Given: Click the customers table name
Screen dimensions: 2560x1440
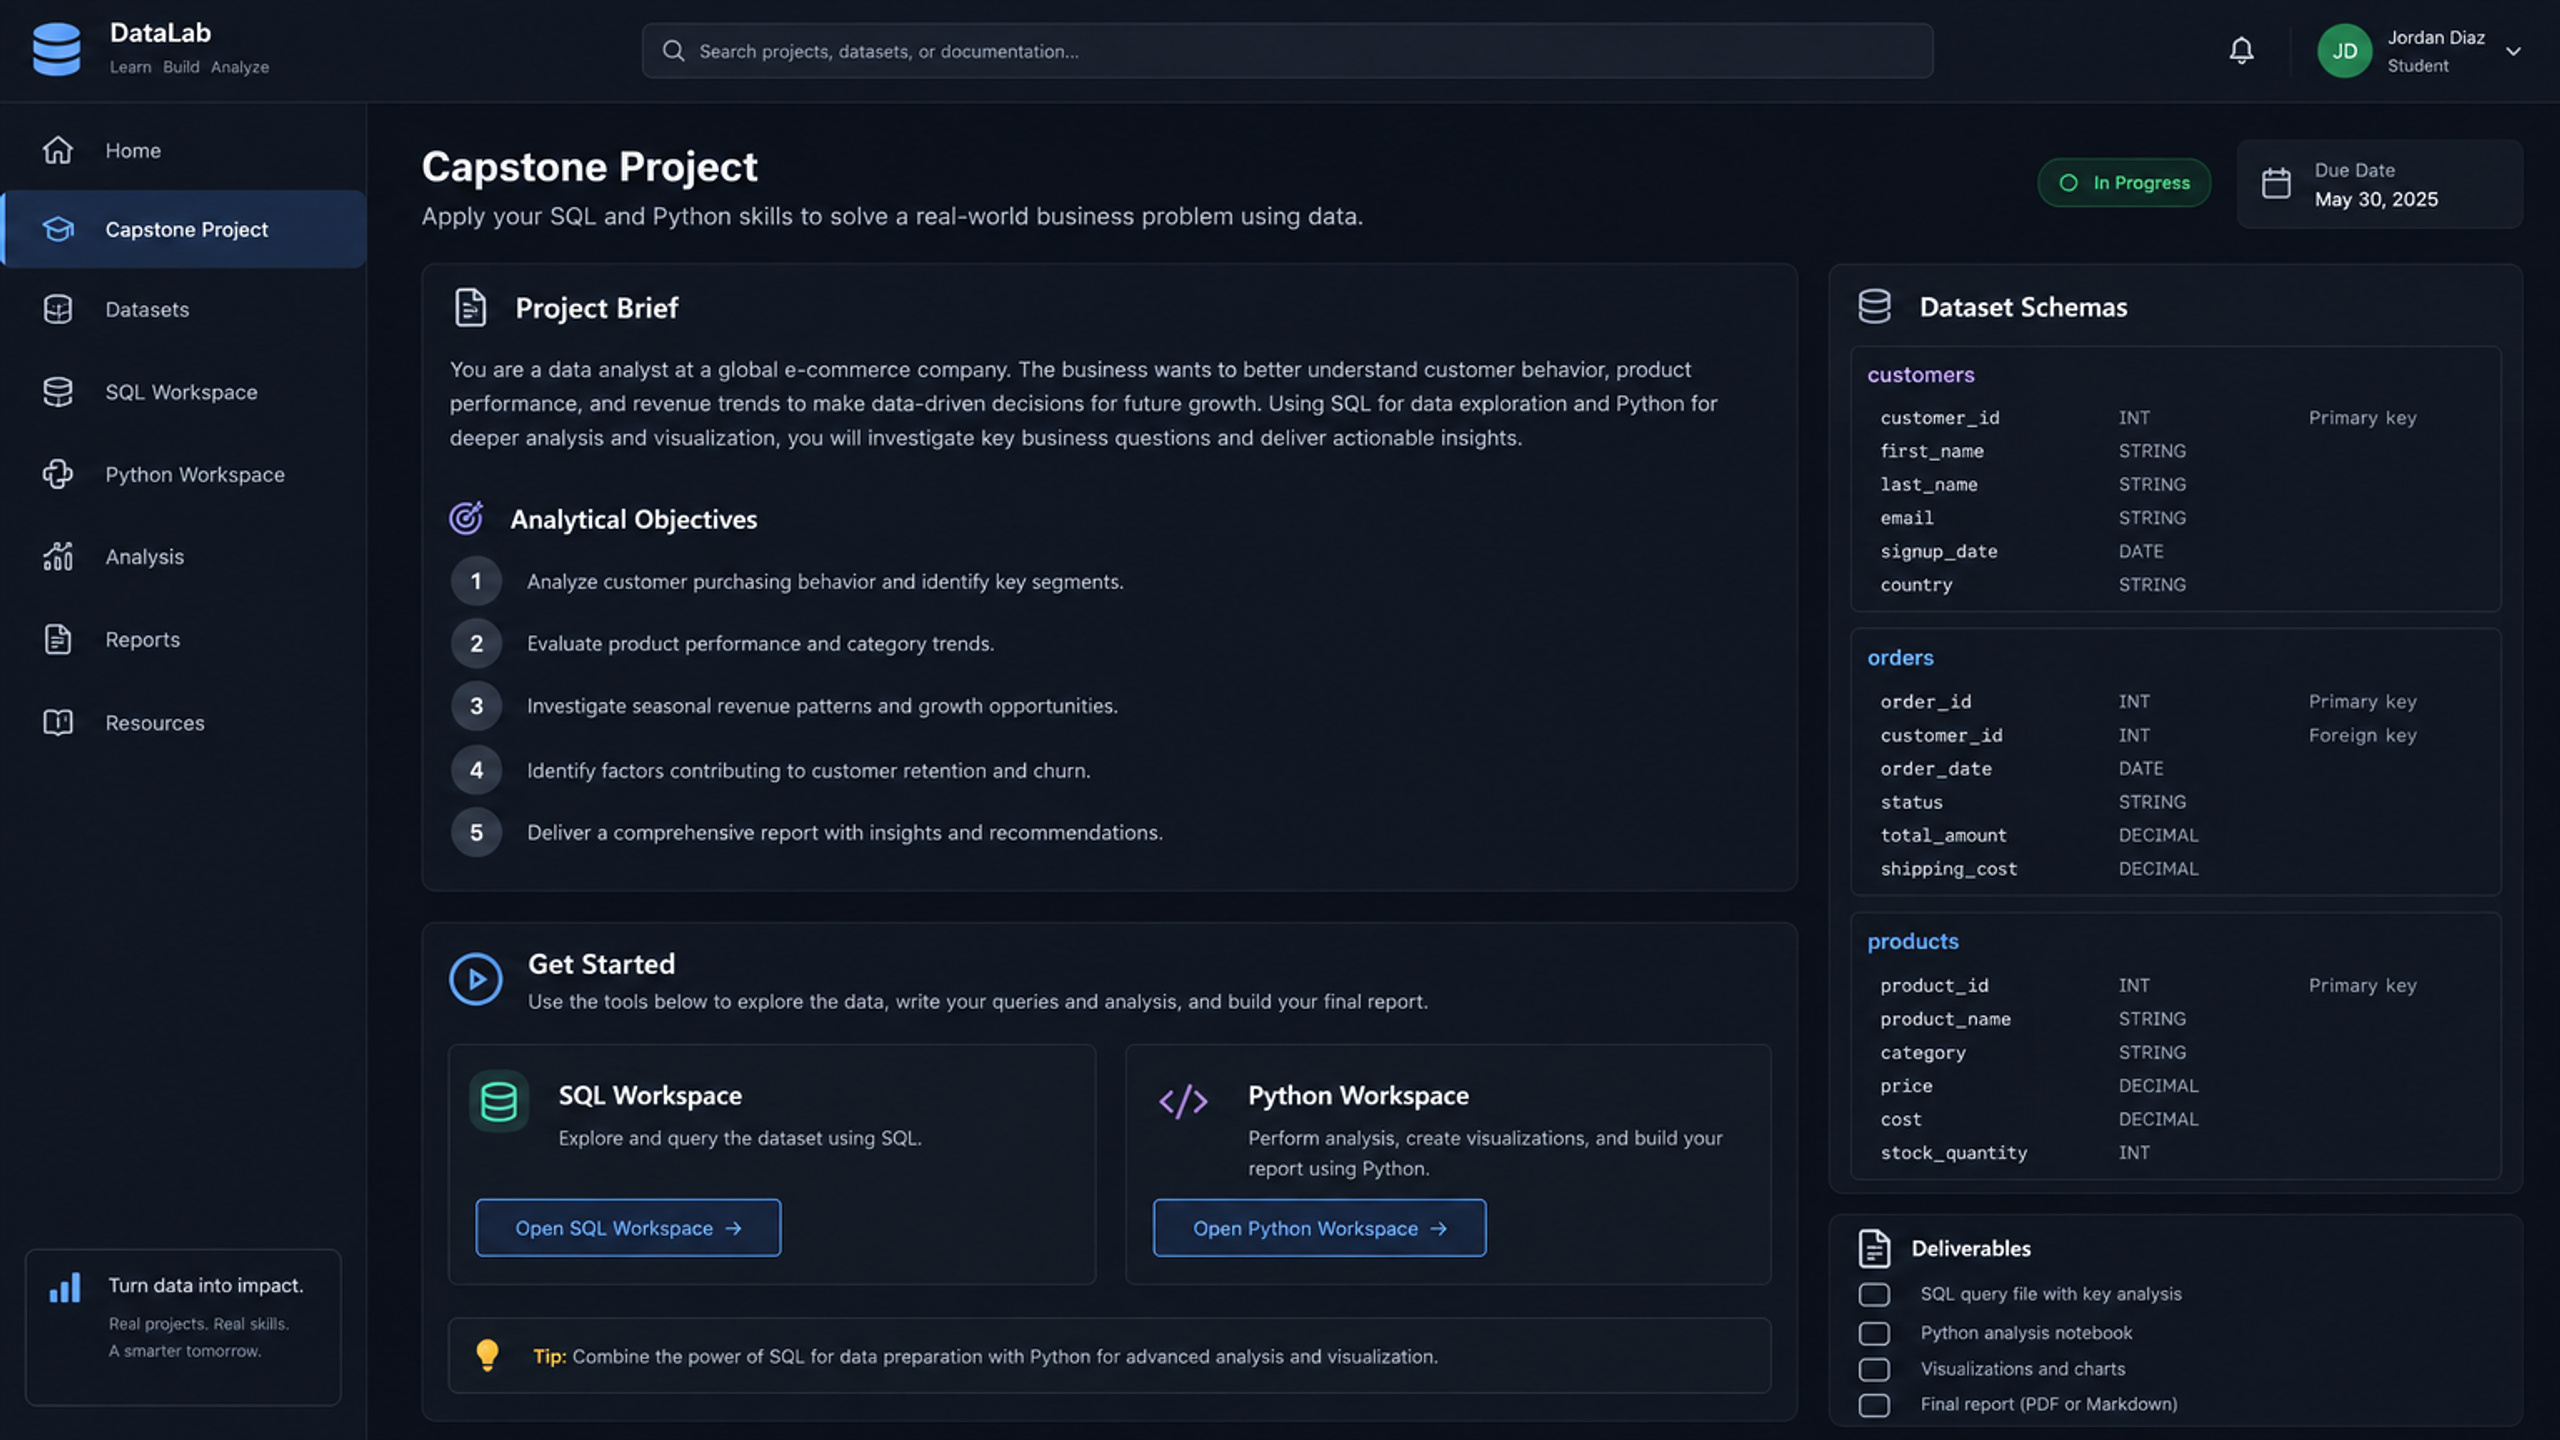Looking at the screenshot, I should point(1920,375).
